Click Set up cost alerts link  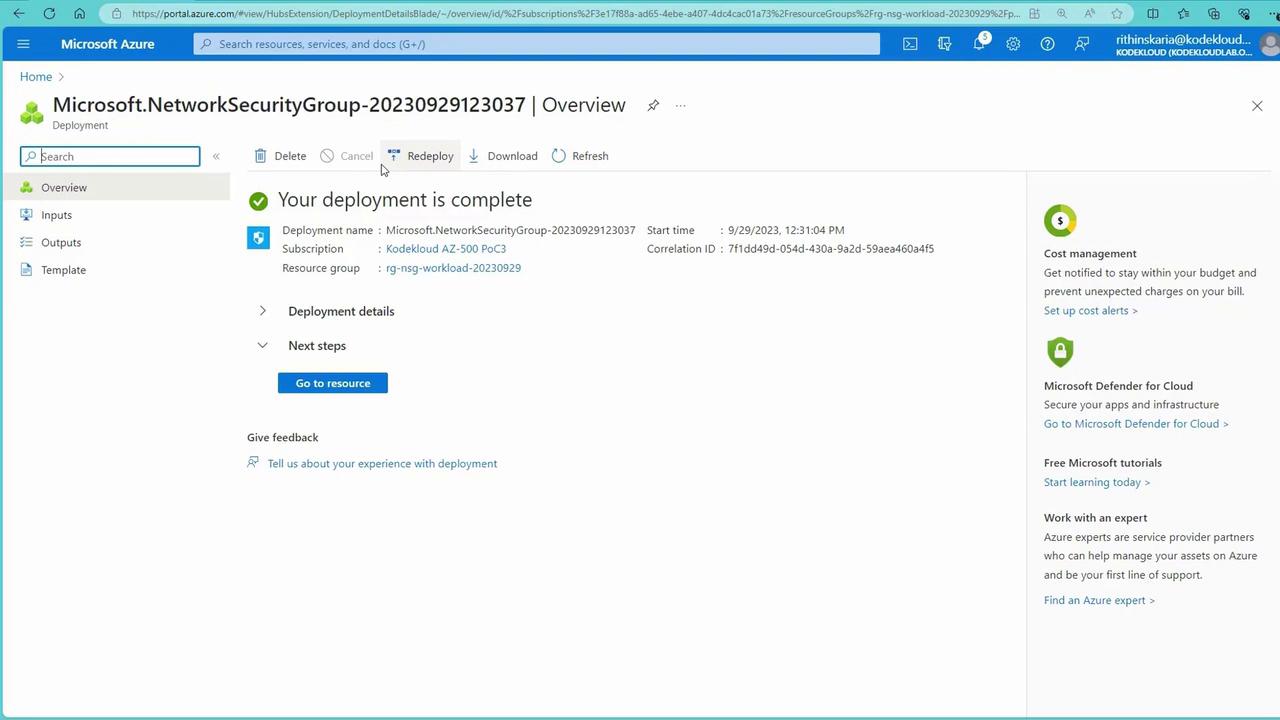tap(1091, 311)
